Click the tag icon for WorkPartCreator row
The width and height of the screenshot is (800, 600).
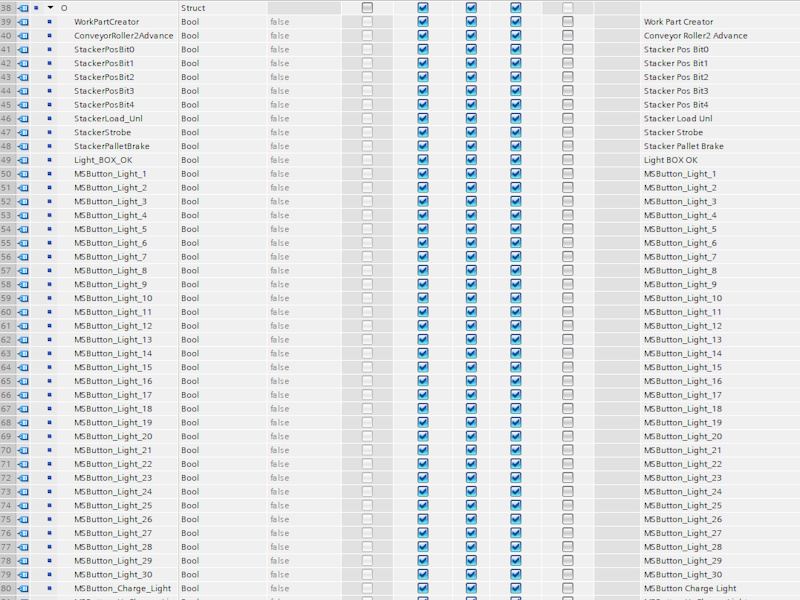tap(23, 22)
